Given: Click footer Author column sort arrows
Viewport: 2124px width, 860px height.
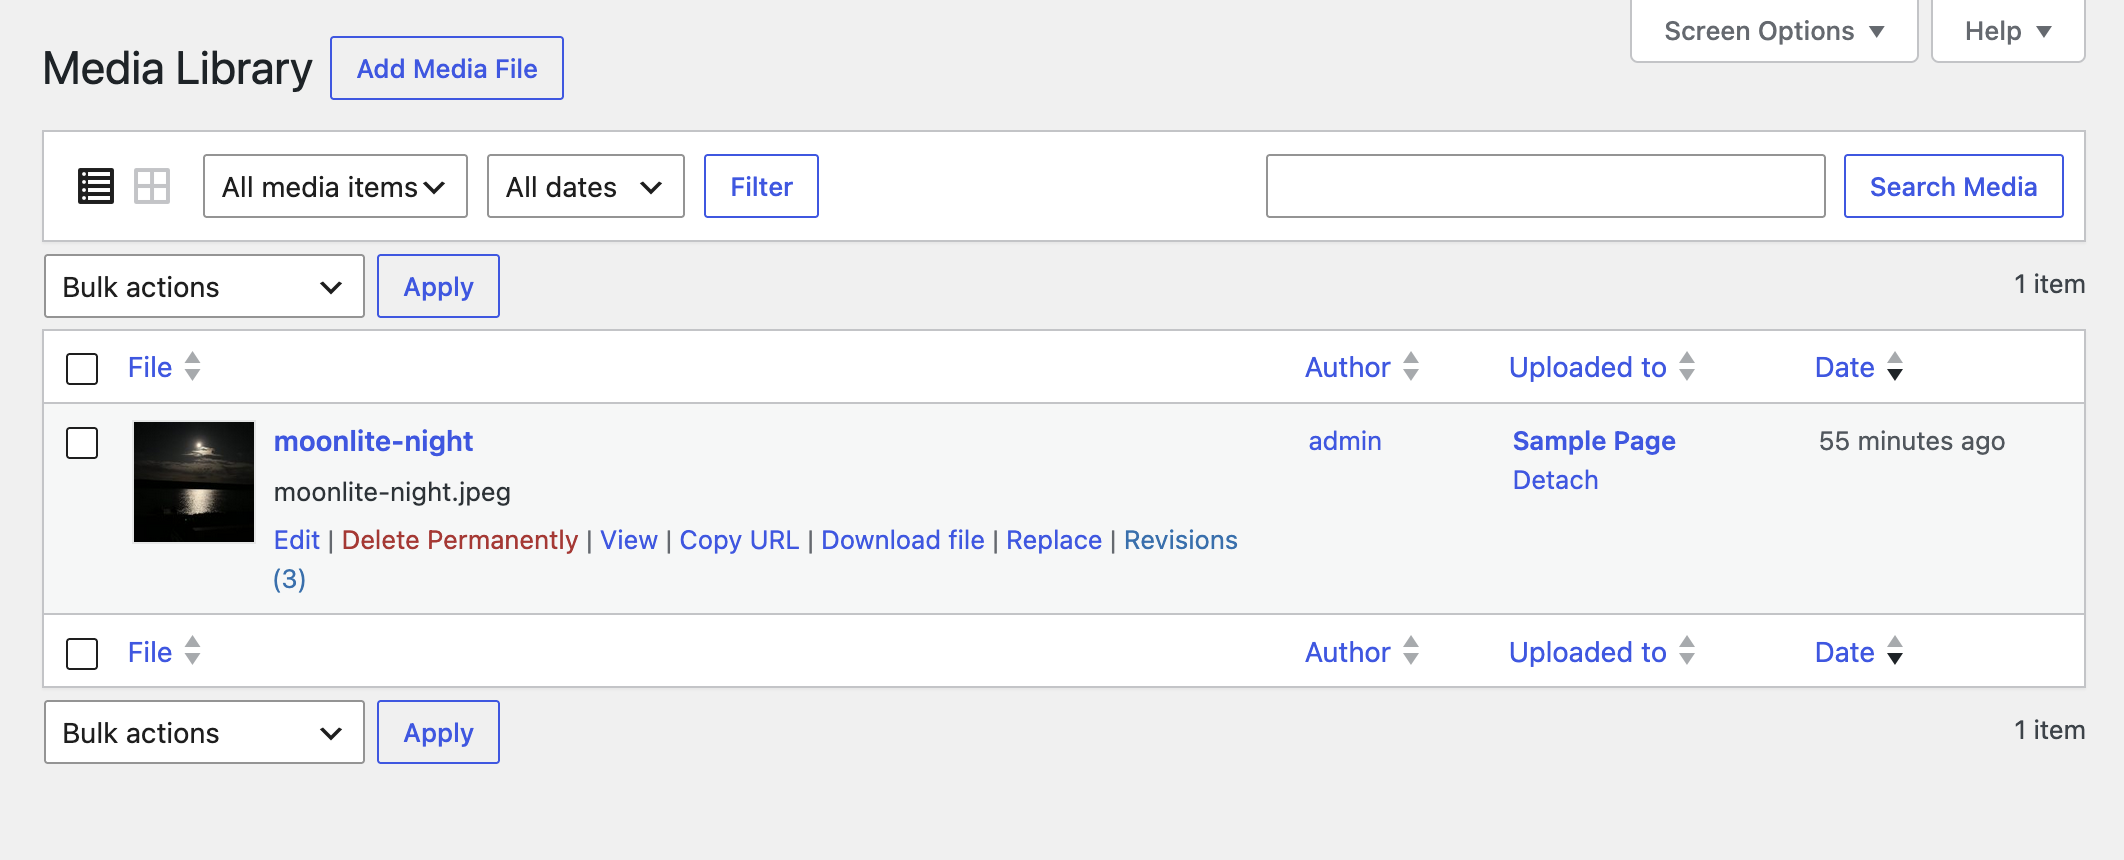Looking at the screenshot, I should point(1411,652).
